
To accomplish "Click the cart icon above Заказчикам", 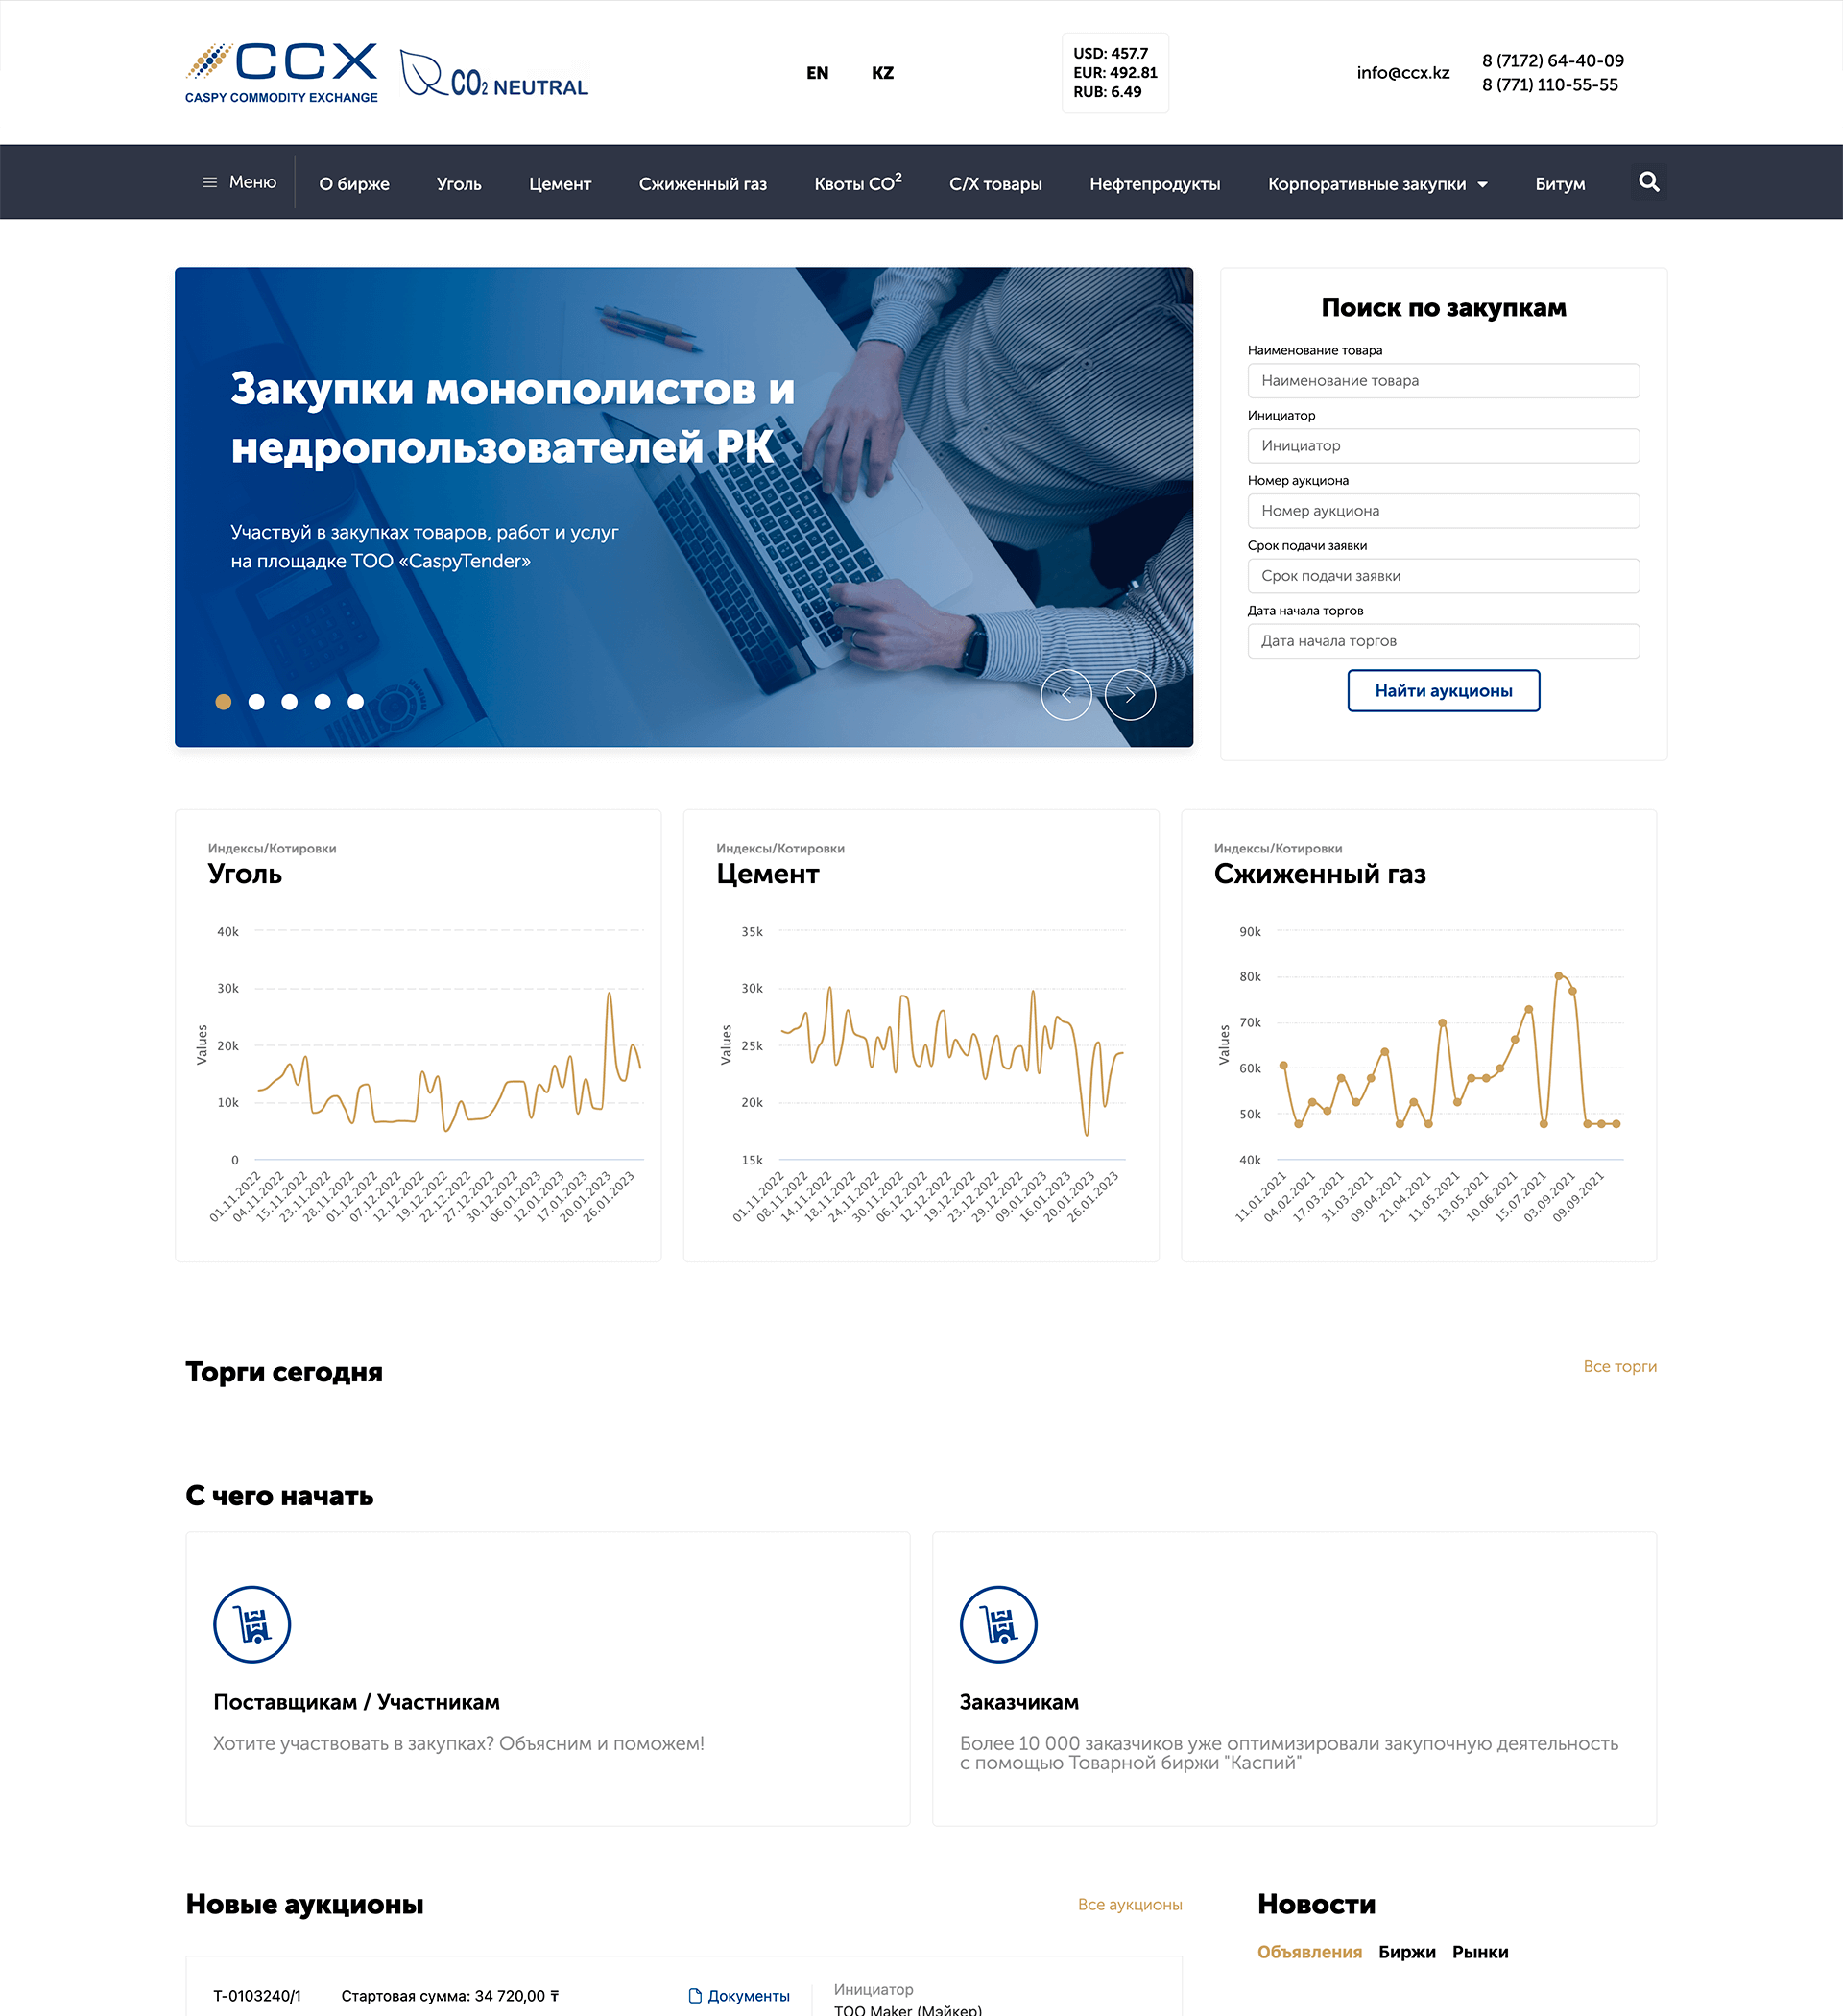I will (x=998, y=1624).
